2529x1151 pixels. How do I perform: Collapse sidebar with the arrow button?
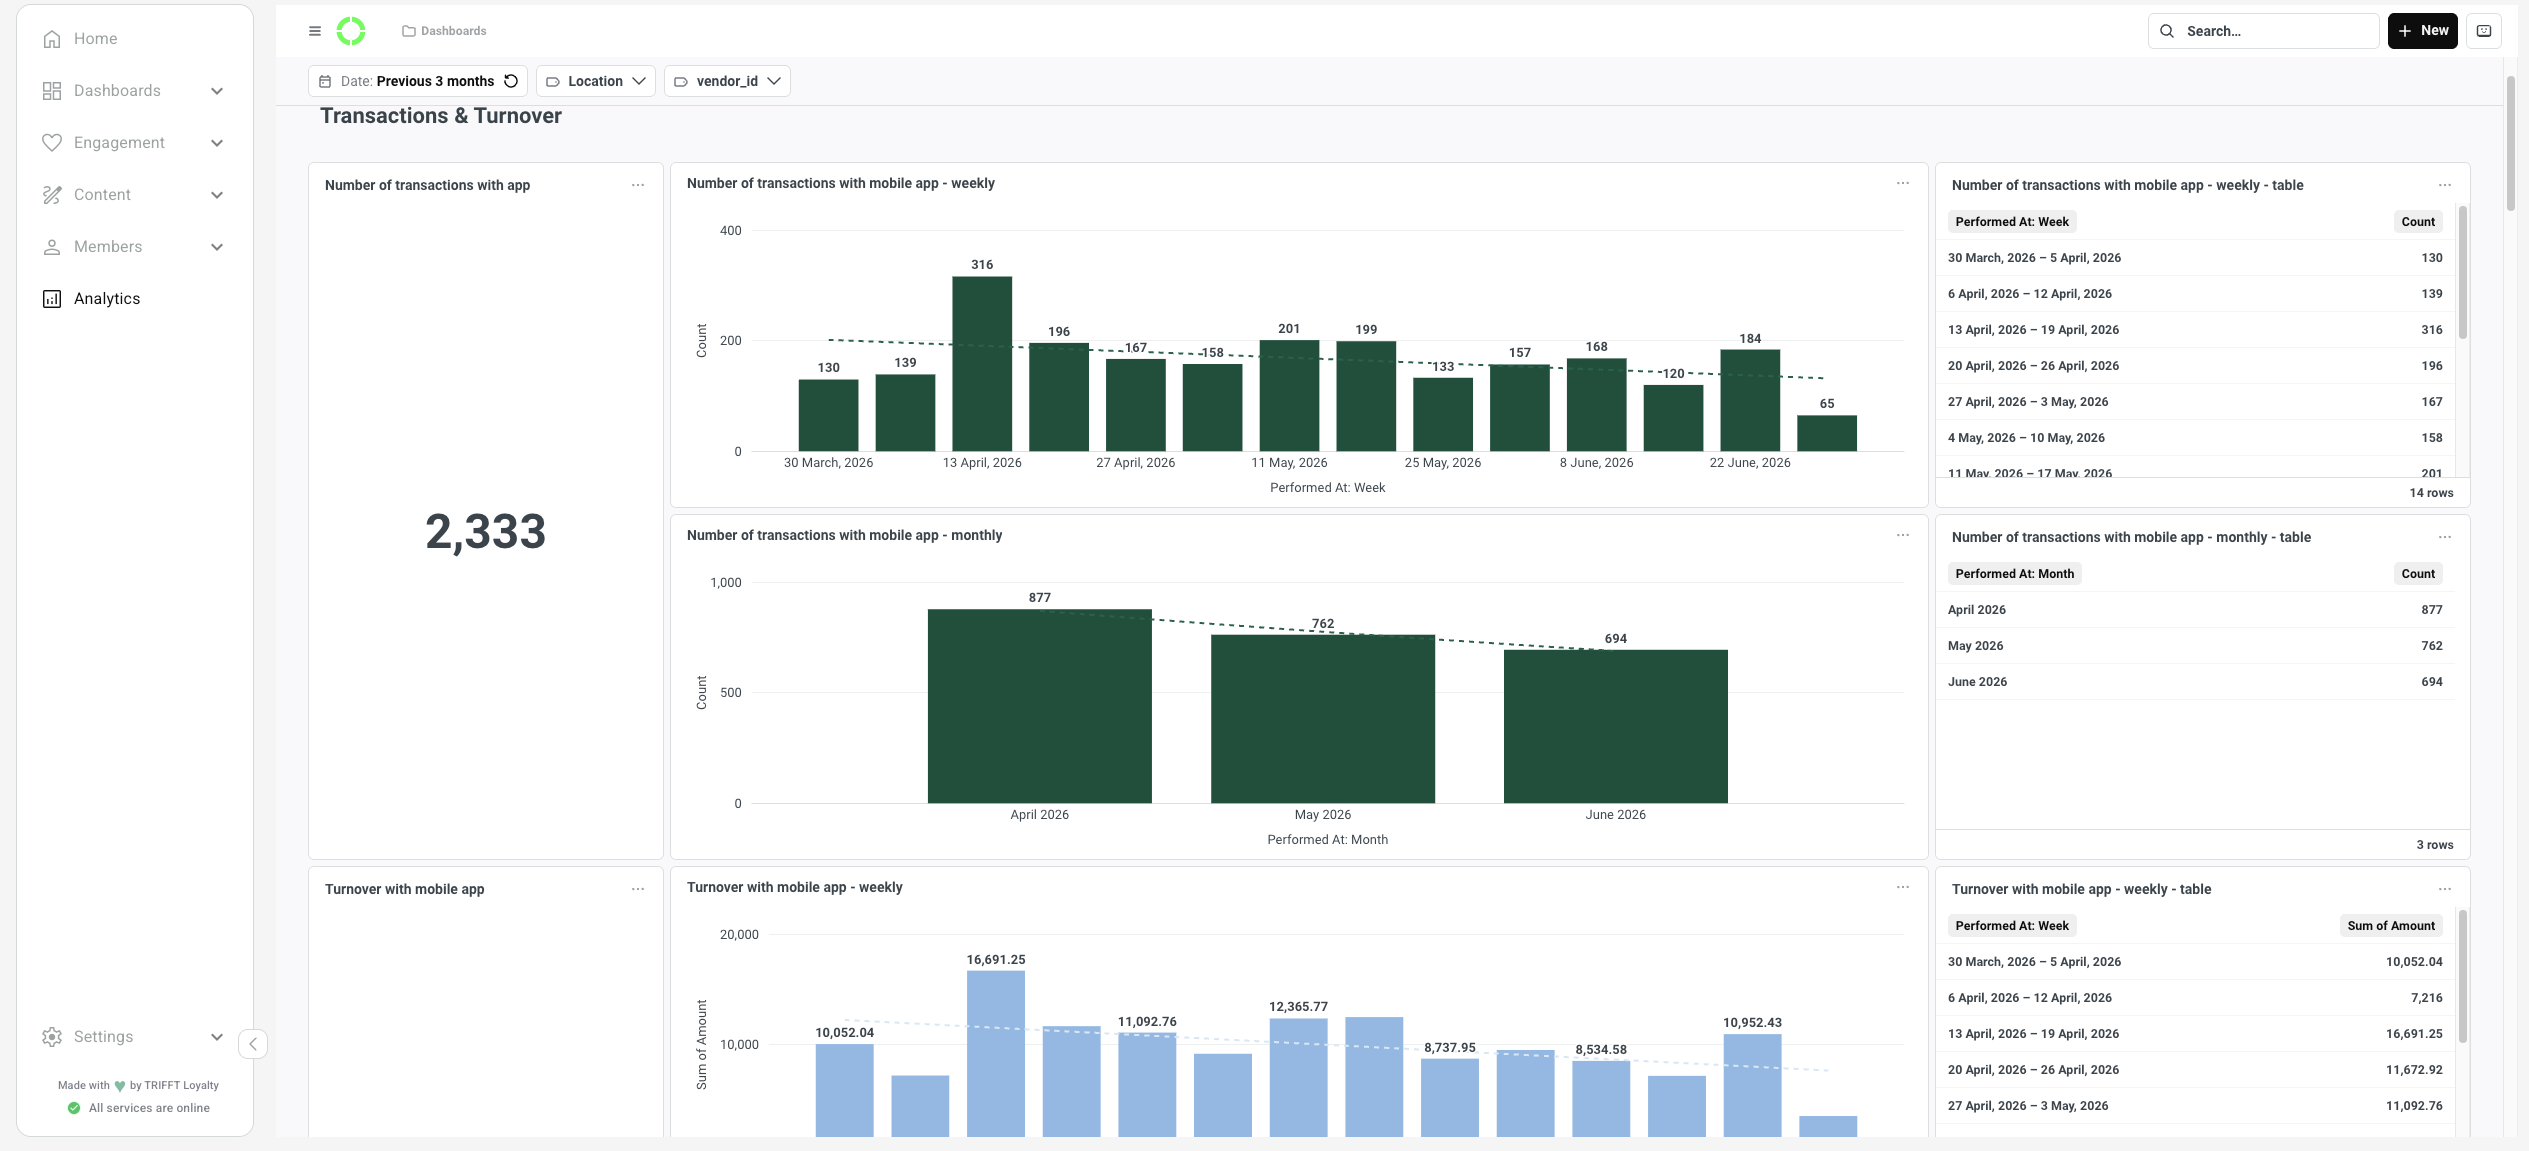[x=253, y=1044]
